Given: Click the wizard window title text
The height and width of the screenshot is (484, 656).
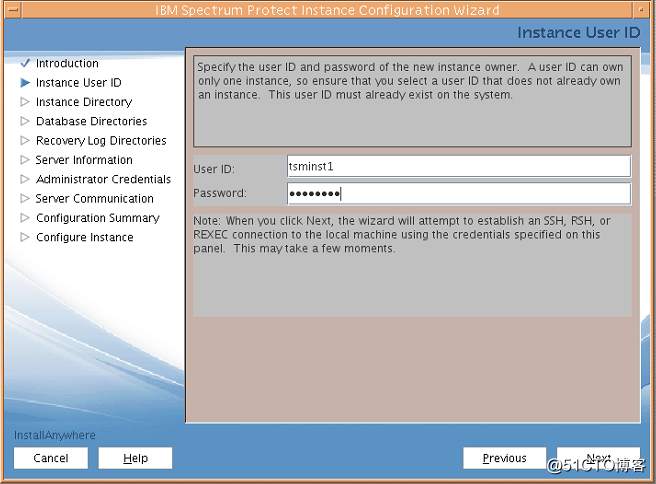Looking at the screenshot, I should pyautogui.click(x=327, y=10).
